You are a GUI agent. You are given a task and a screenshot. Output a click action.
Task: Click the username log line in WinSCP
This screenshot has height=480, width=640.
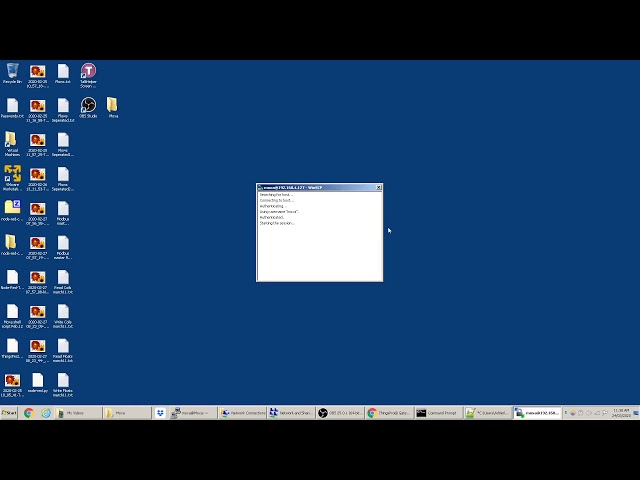coord(279,212)
